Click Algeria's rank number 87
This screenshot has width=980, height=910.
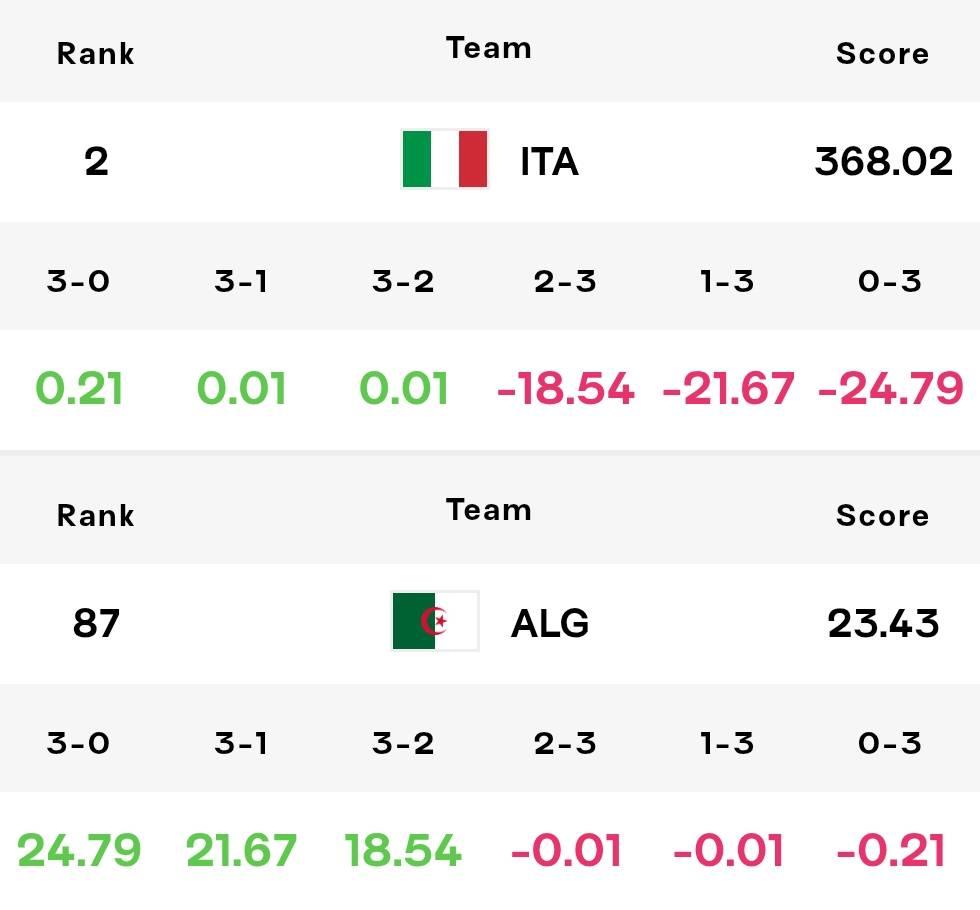[x=96, y=623]
